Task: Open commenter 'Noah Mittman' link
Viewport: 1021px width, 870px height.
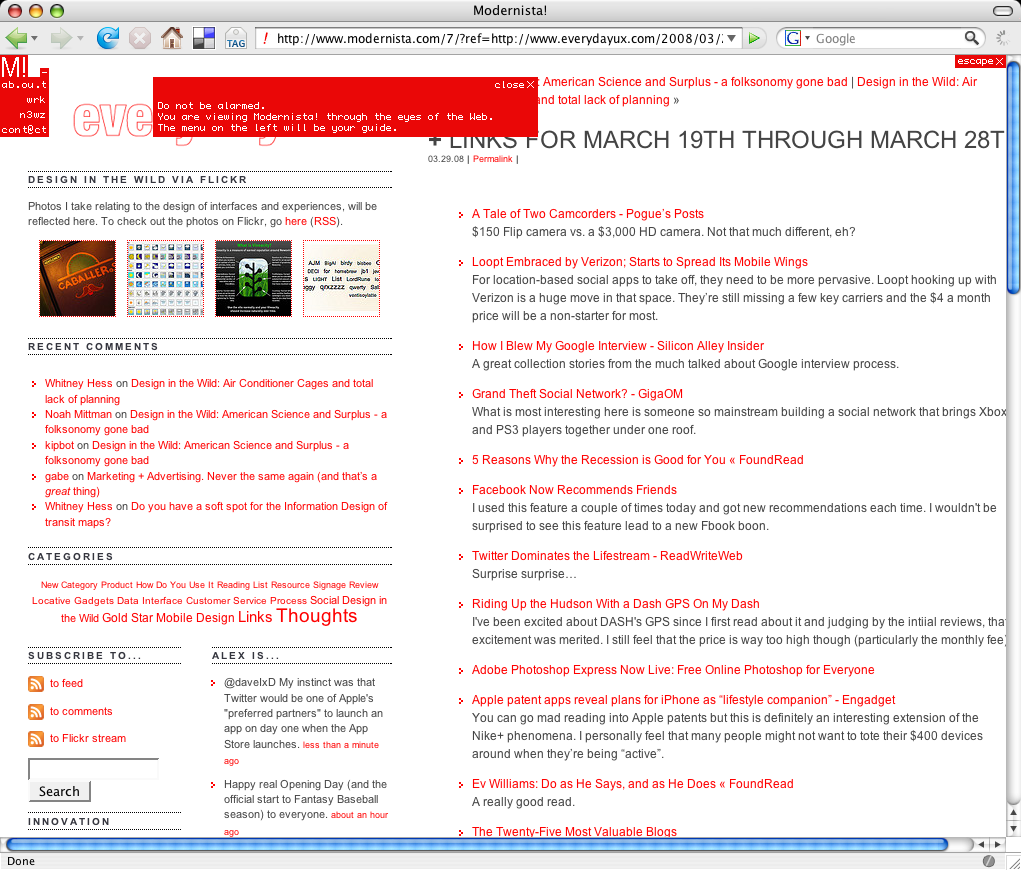Action: [78, 414]
